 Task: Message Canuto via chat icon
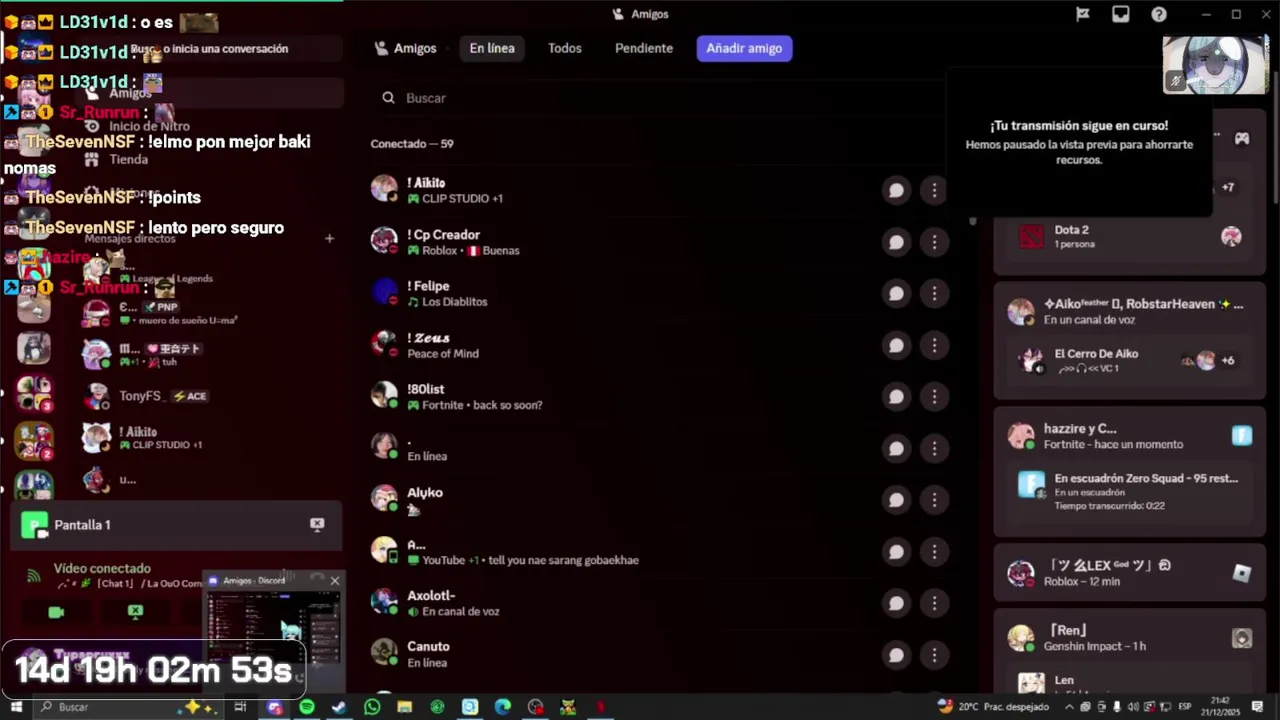896,655
